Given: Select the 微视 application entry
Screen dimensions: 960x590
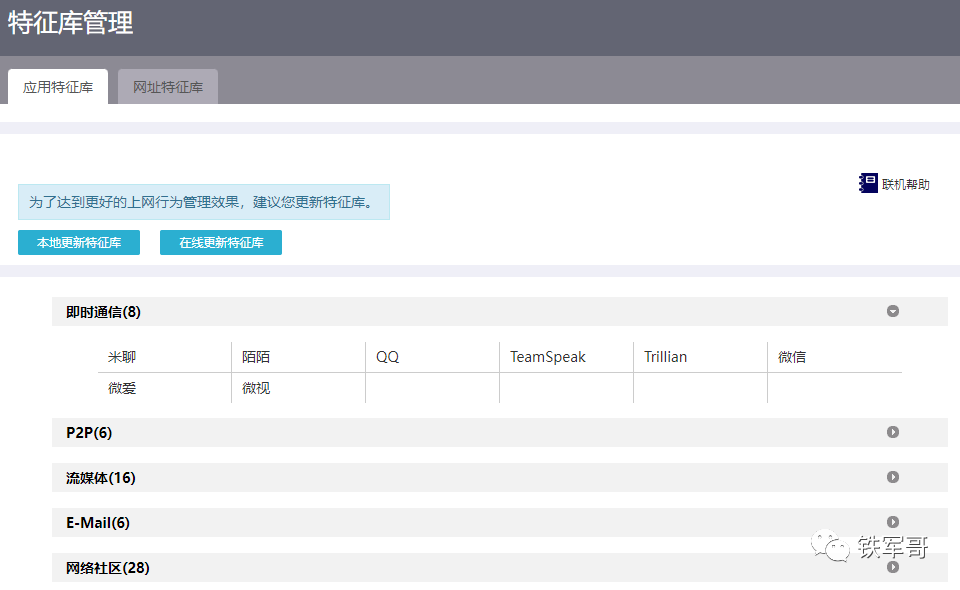Looking at the screenshot, I should [x=256, y=388].
